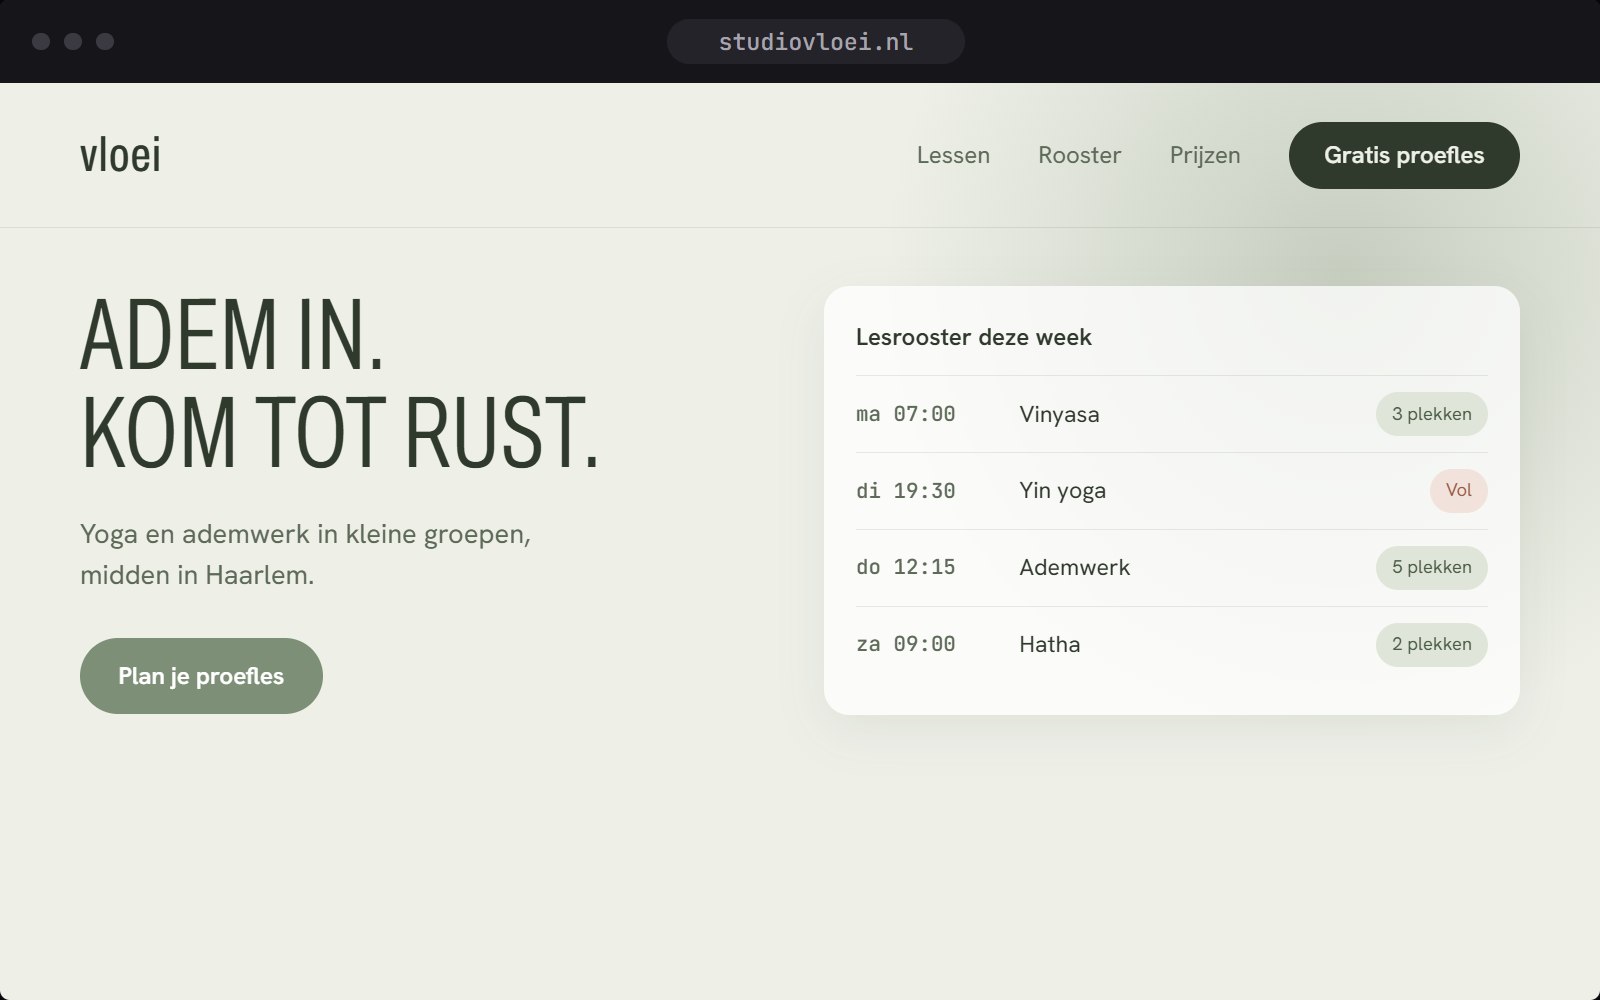The image size is (1600, 1000).
Task: Click the ADEM IN. KOM TOT RUST. headline
Action: click(x=340, y=383)
